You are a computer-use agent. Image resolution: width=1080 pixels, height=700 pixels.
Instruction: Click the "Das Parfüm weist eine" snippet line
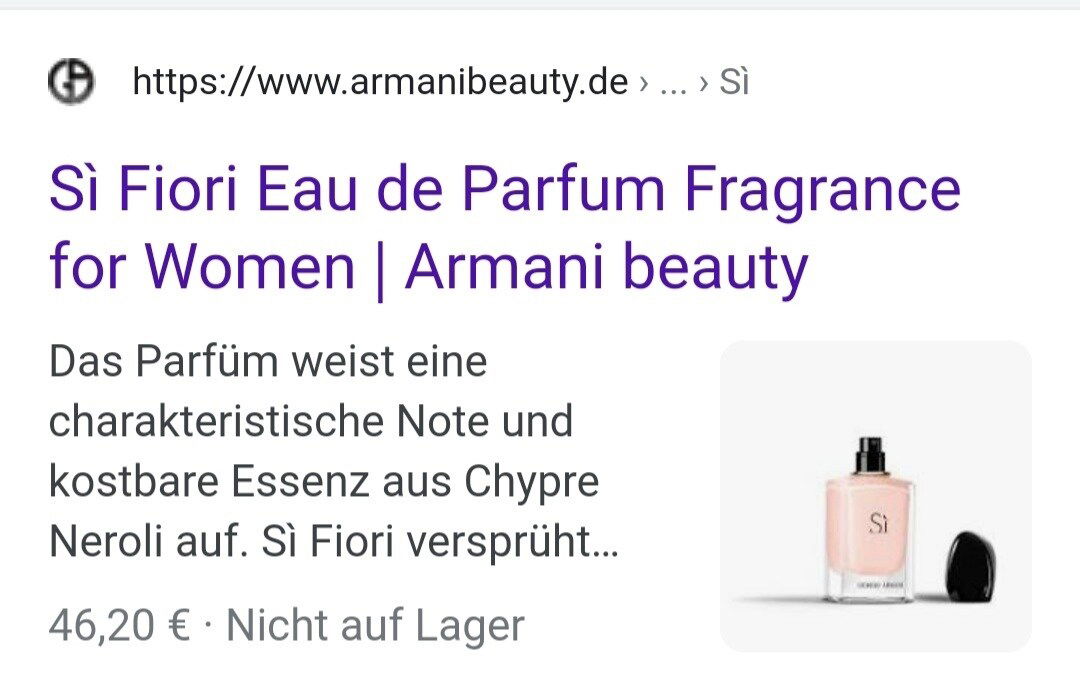(x=268, y=361)
